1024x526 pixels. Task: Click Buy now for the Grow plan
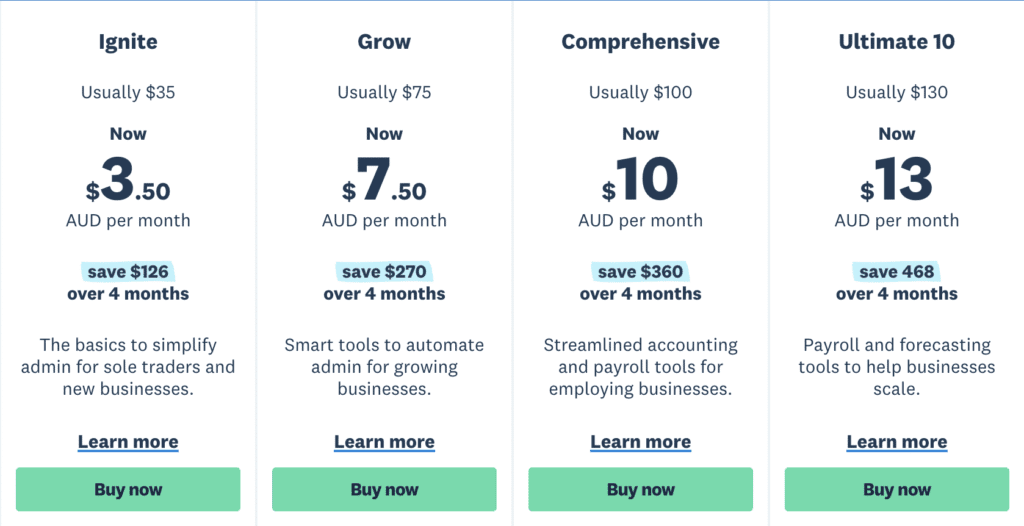coord(384,489)
